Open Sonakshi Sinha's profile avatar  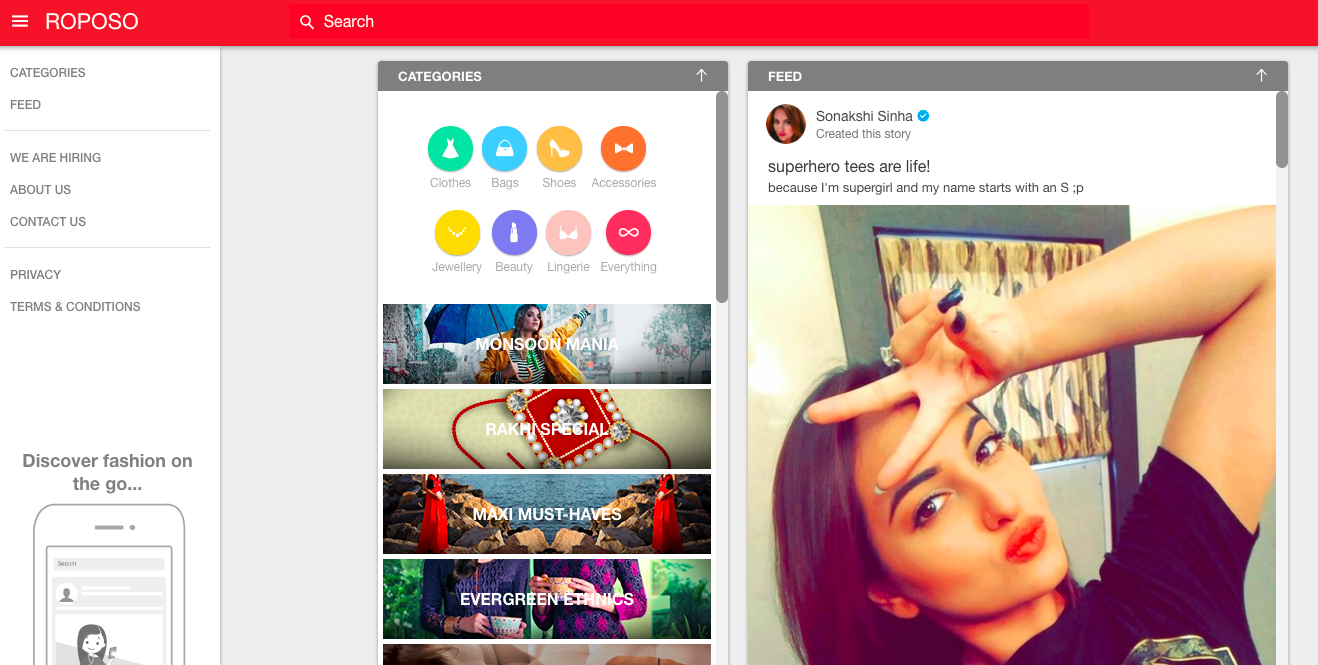coord(786,124)
